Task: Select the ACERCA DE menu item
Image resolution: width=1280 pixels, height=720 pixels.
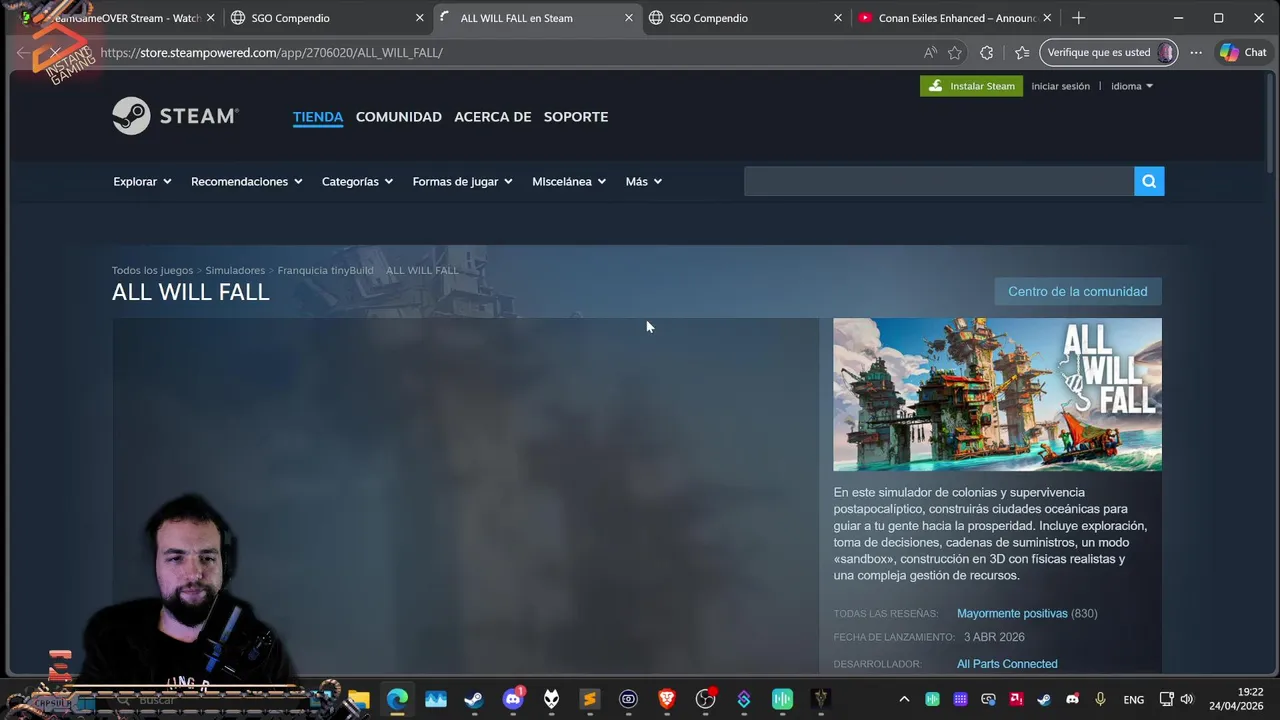Action: (x=493, y=117)
